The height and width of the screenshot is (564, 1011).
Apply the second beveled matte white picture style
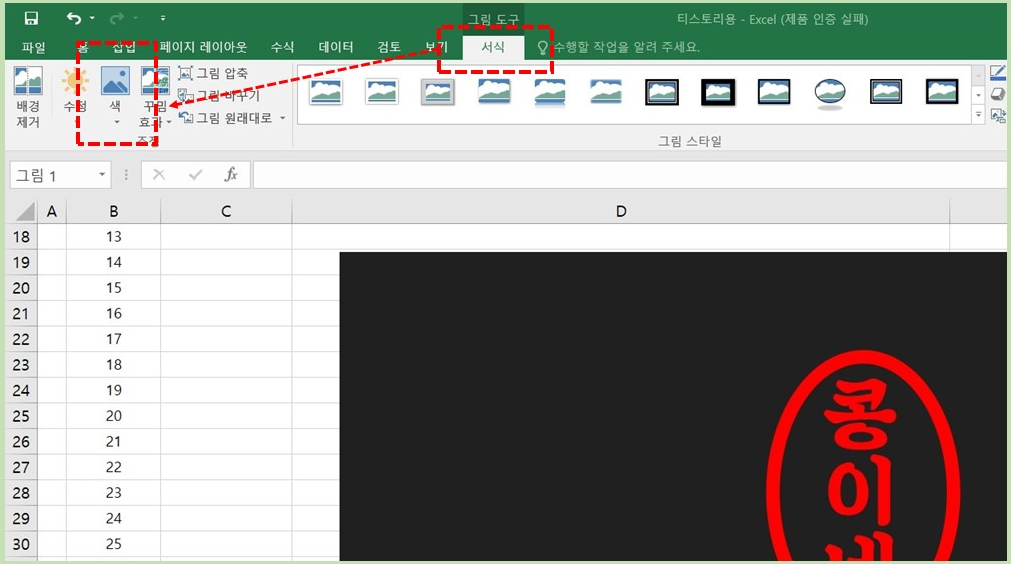(x=382, y=92)
